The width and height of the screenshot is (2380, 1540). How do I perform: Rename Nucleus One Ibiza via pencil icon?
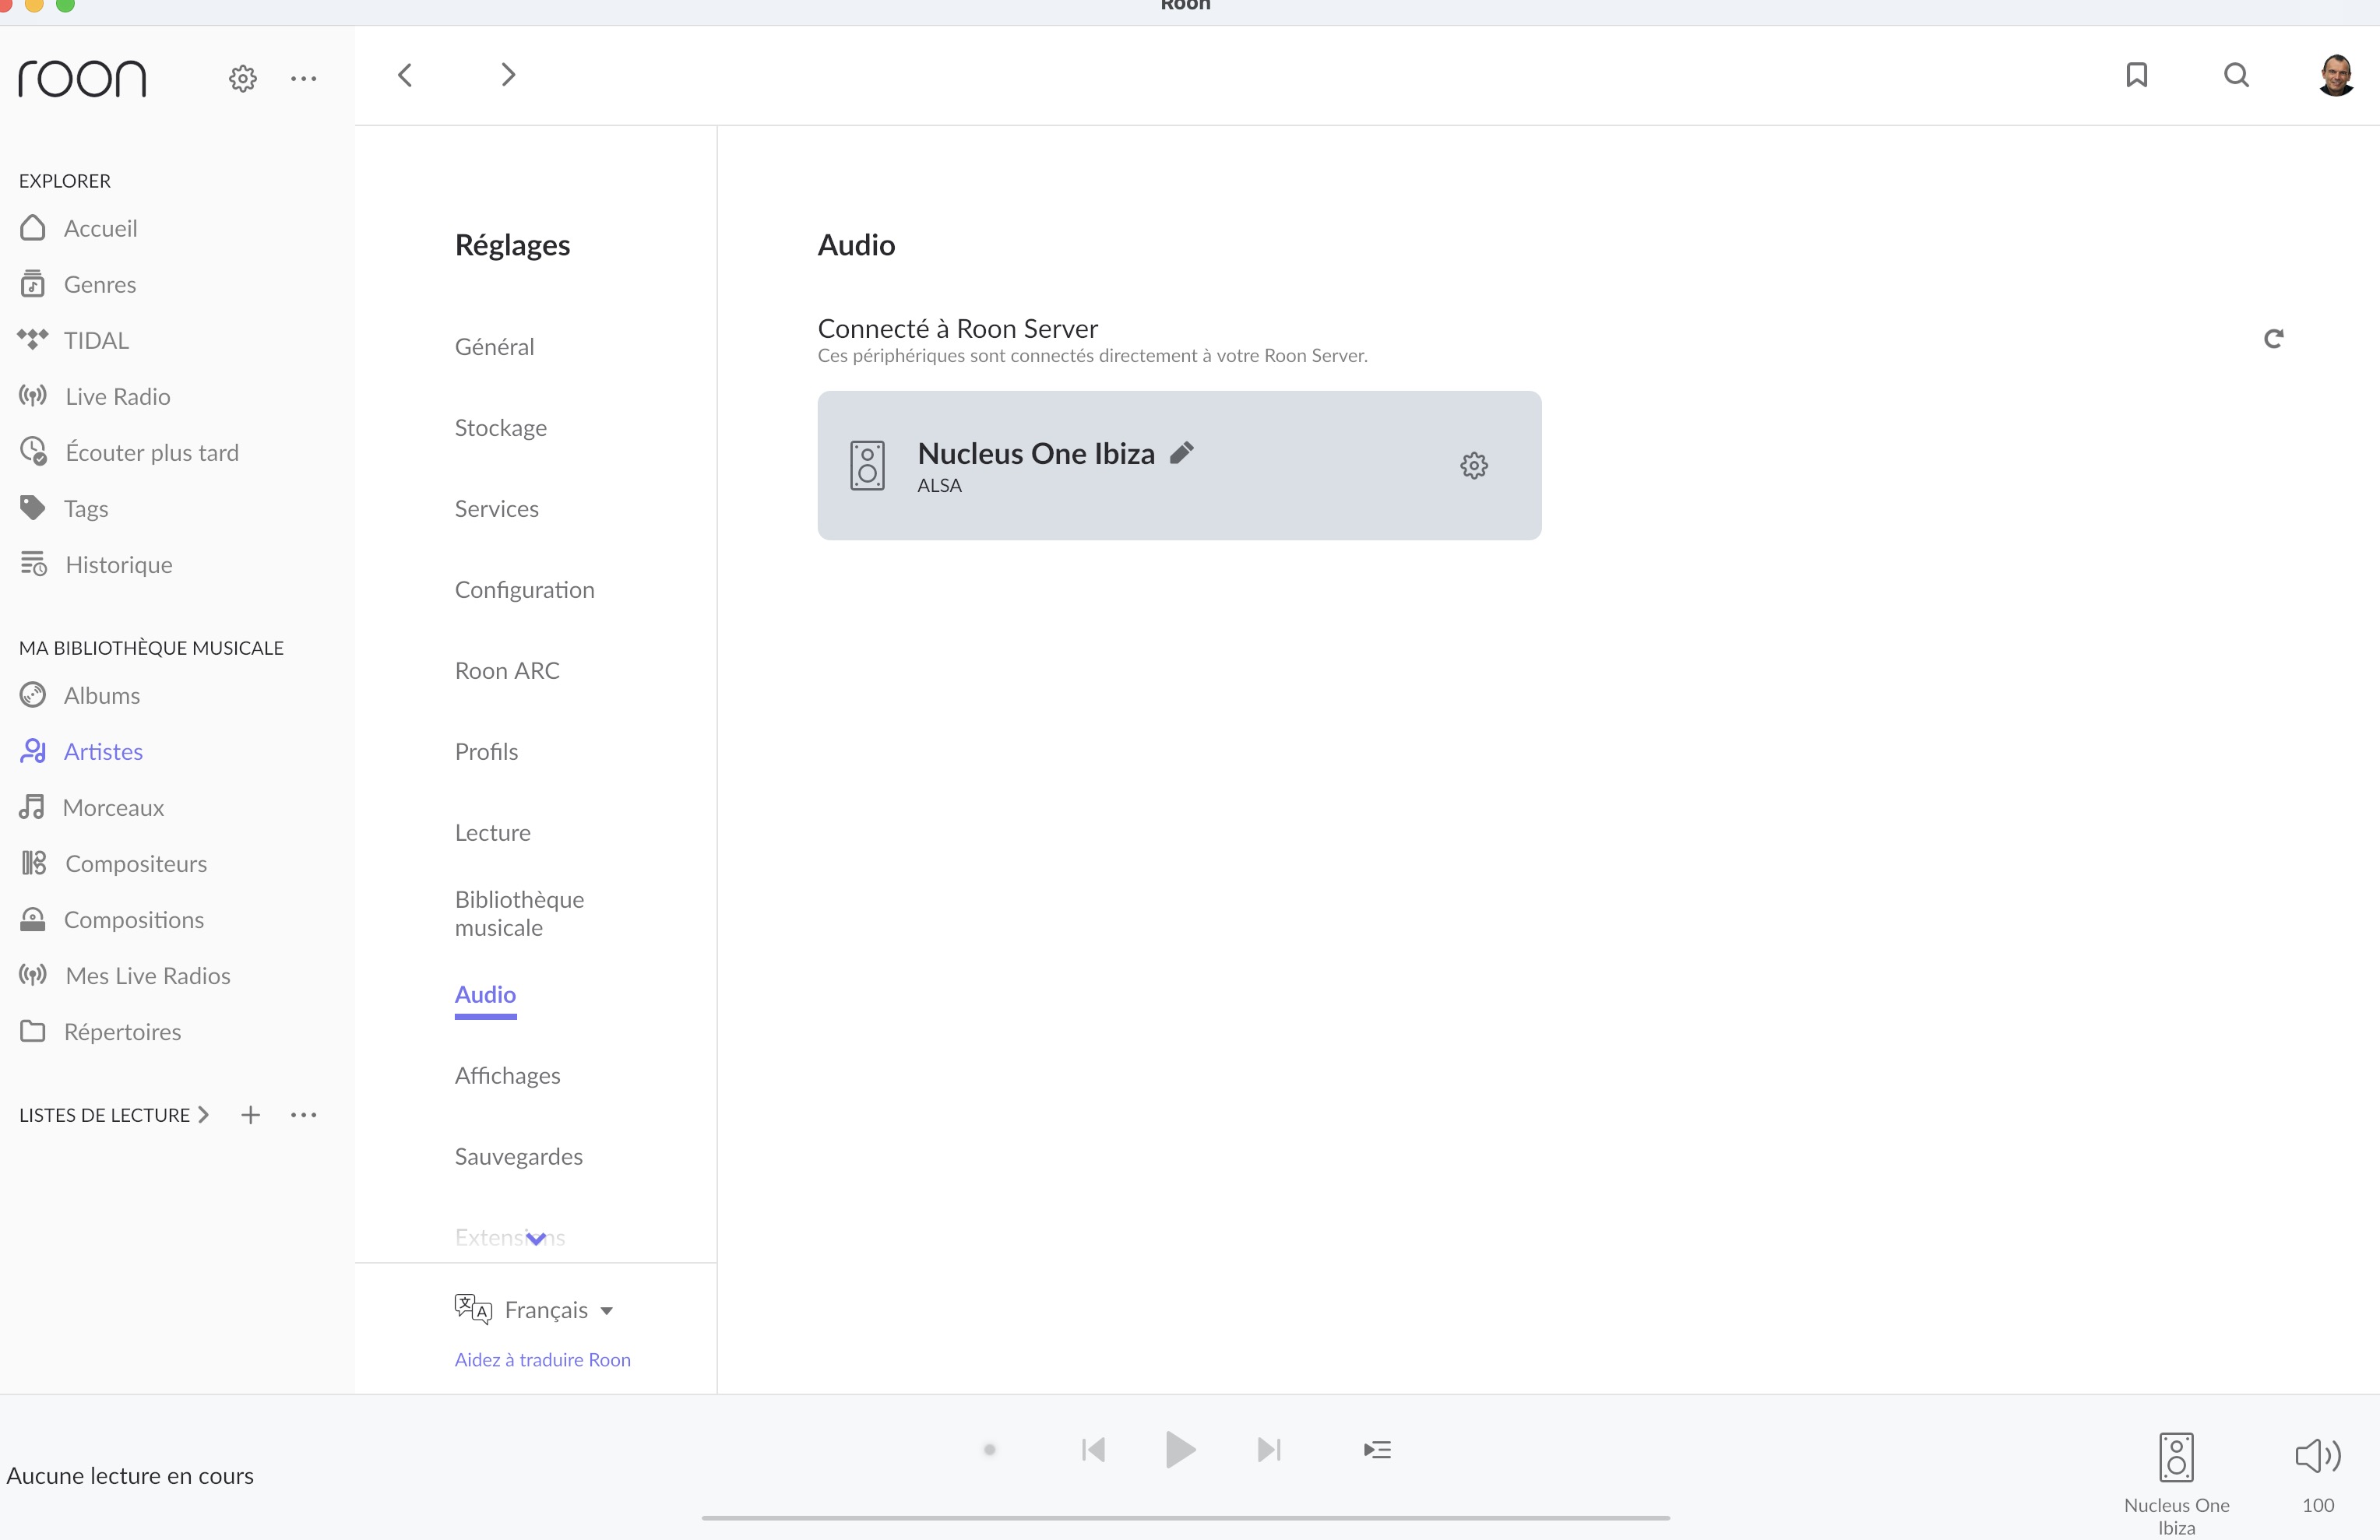point(1182,453)
